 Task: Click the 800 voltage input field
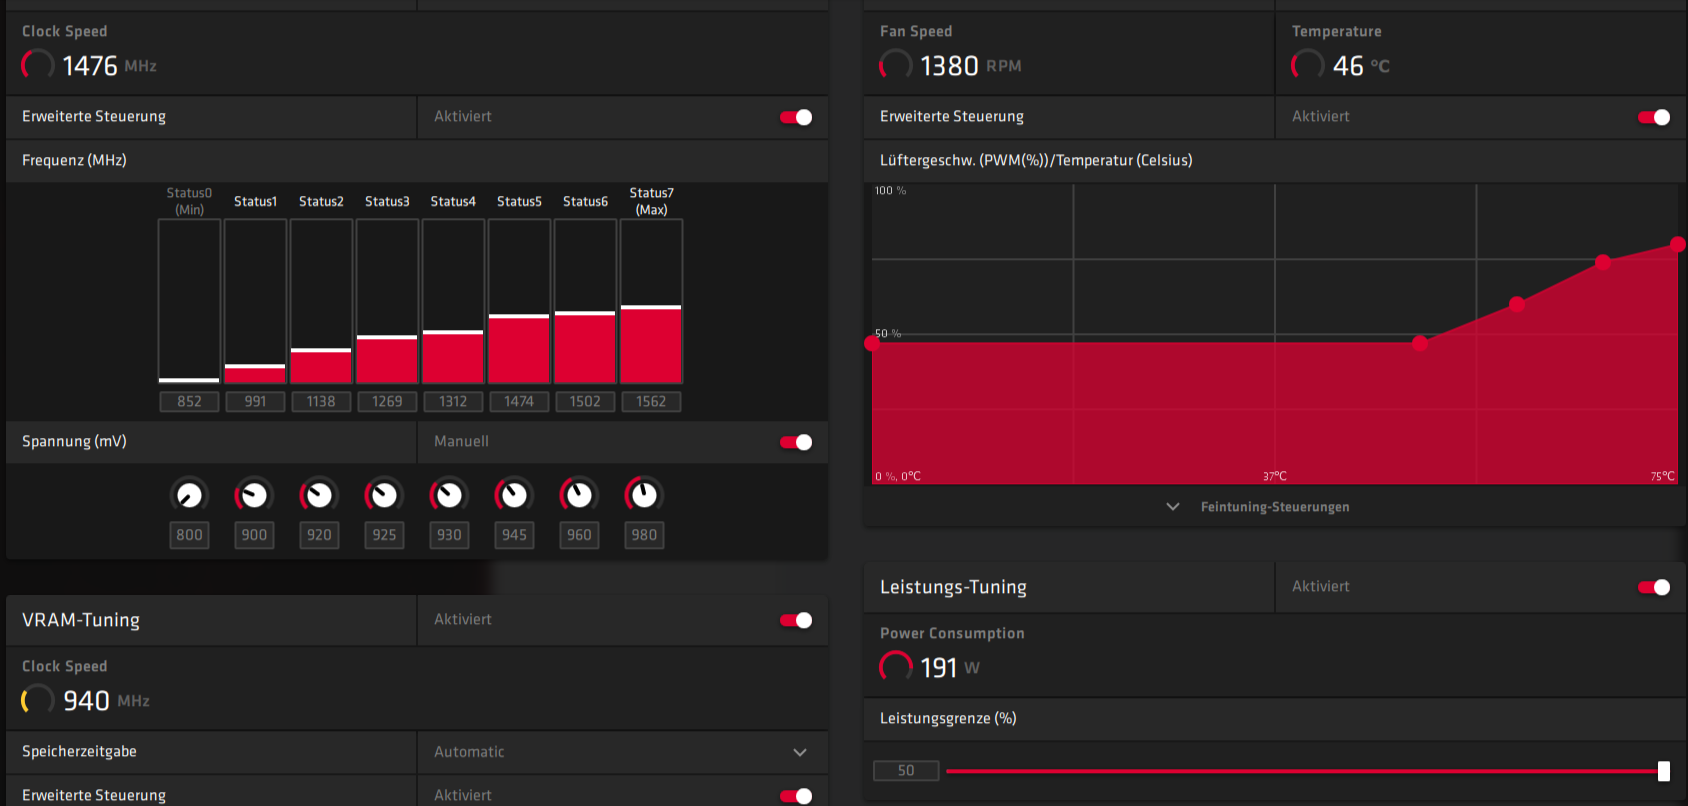click(x=189, y=535)
